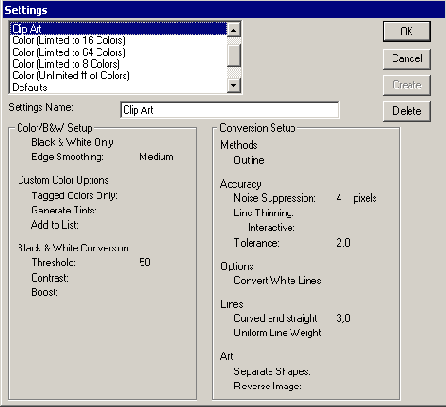The width and height of the screenshot is (446, 407).
Task: Select Clip Art in the settings list
Action: pyautogui.click(x=119, y=29)
